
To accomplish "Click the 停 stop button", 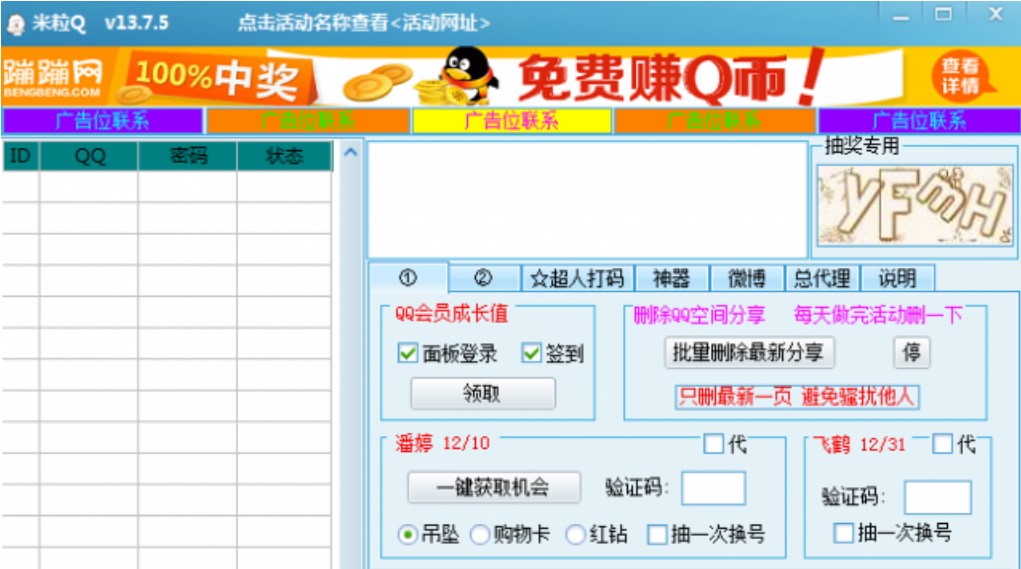I will click(x=911, y=353).
